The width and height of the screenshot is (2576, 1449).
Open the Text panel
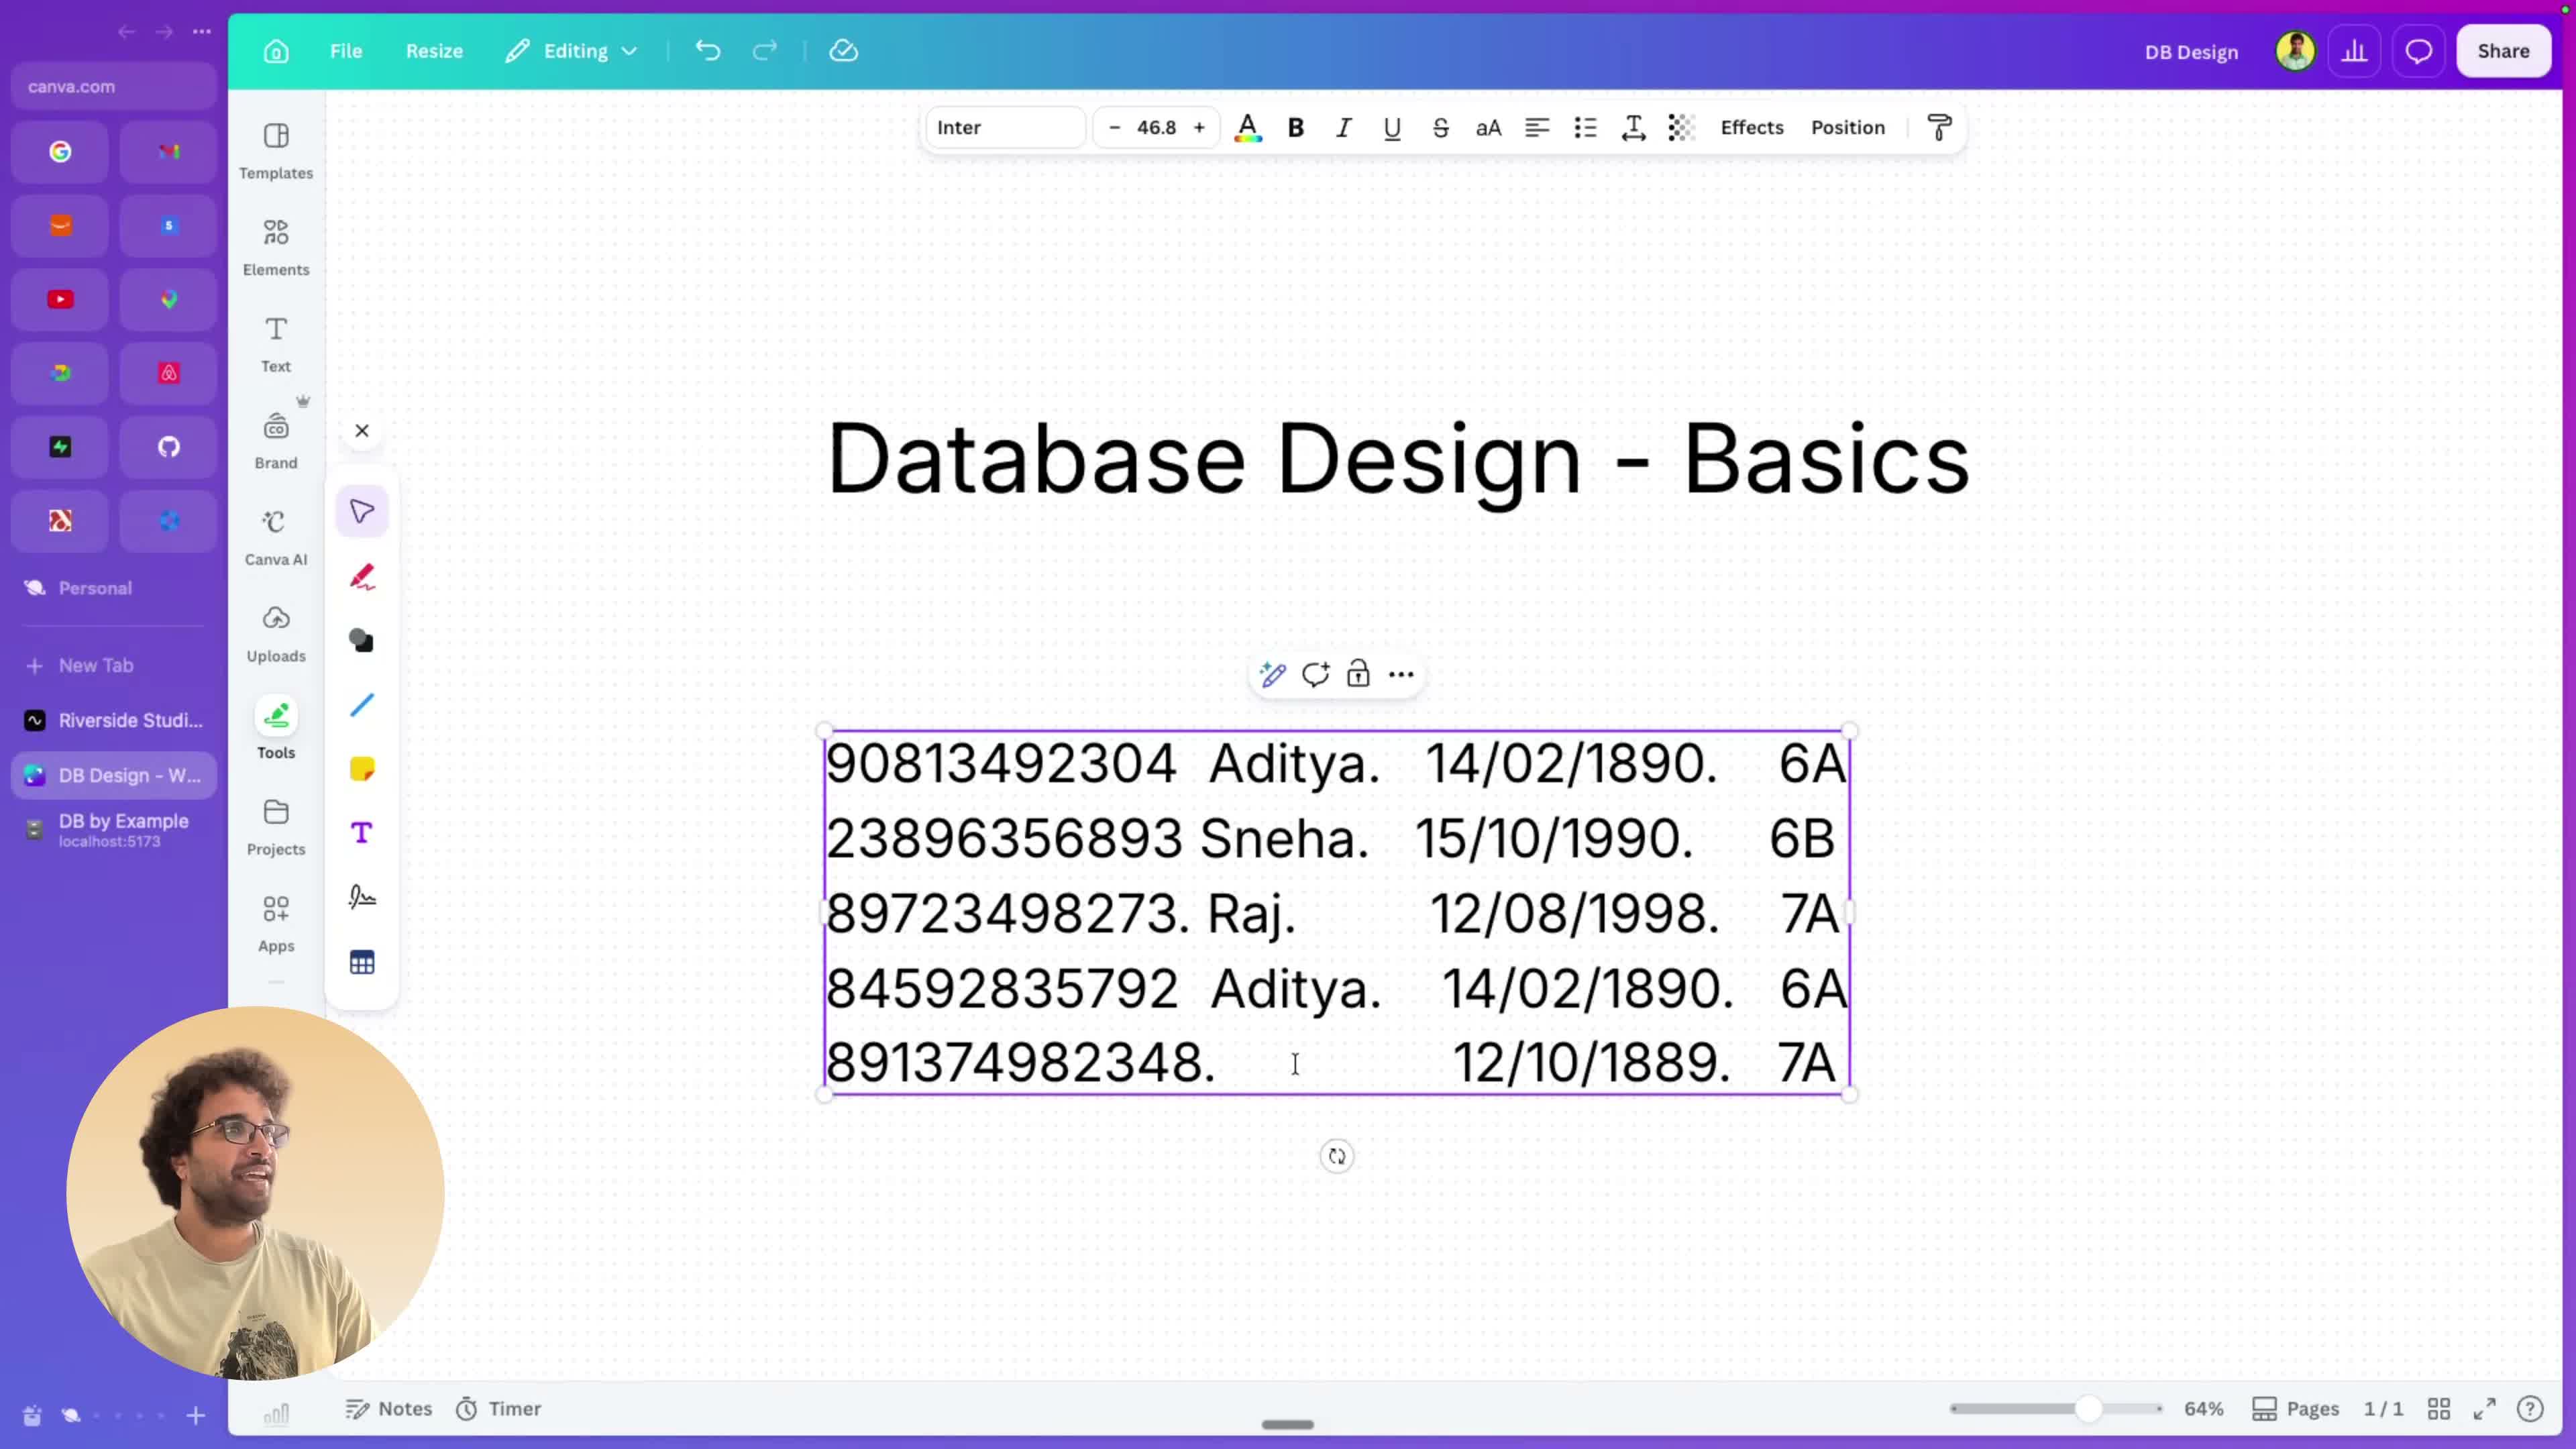[x=276, y=344]
